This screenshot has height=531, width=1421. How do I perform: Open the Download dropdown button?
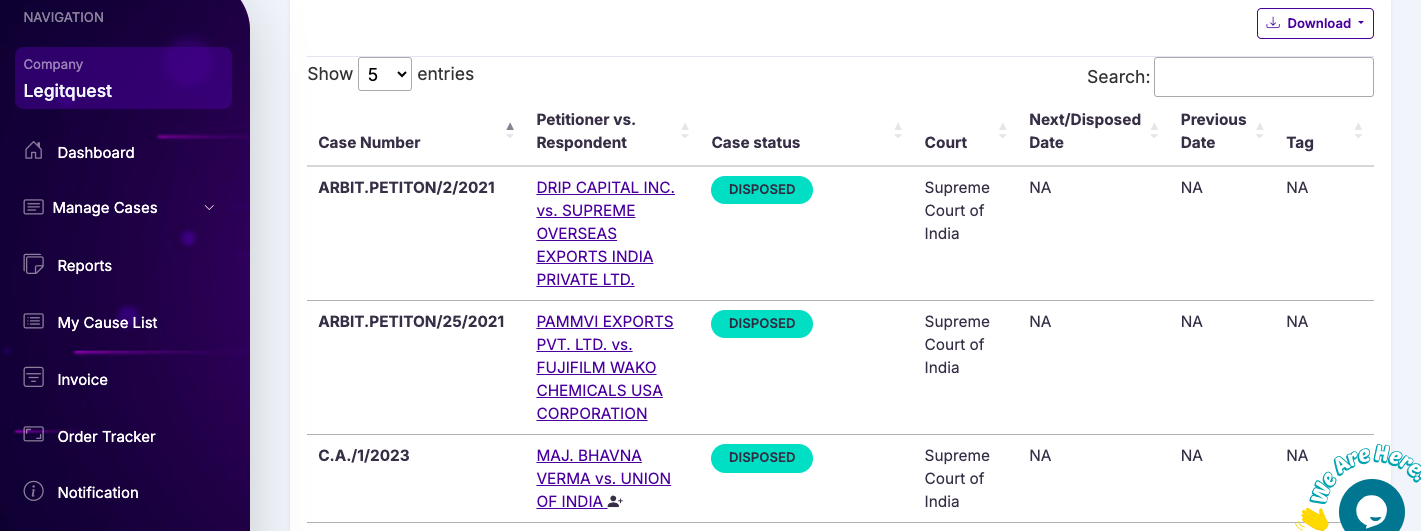click(1315, 23)
